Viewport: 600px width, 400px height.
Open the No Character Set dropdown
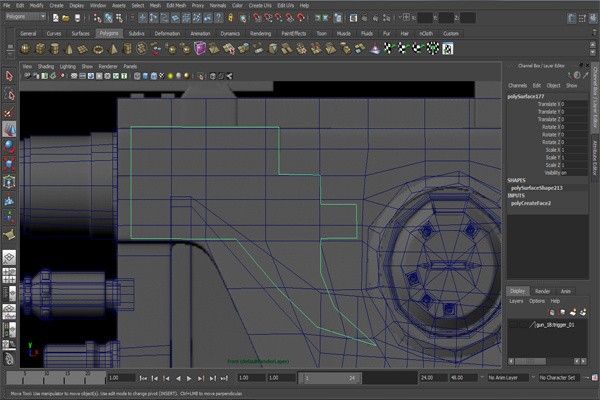click(x=559, y=377)
